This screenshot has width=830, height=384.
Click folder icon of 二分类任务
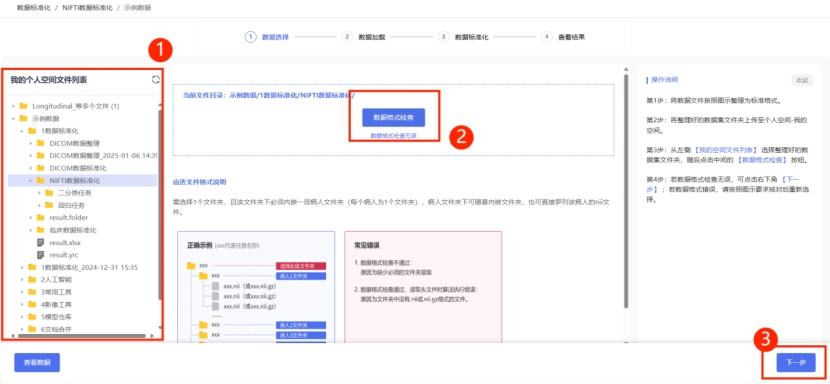[49, 193]
